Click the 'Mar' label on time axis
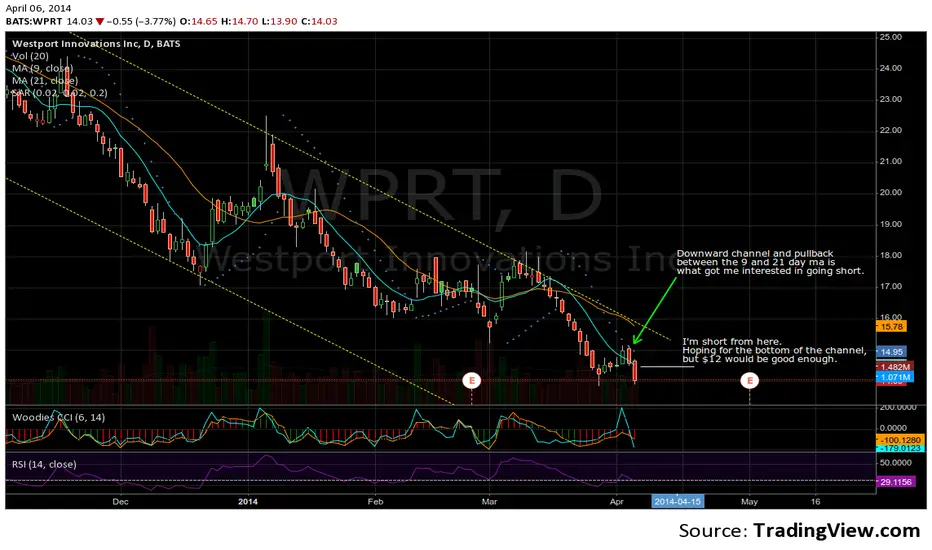This screenshot has height=550, width=932. [489, 501]
